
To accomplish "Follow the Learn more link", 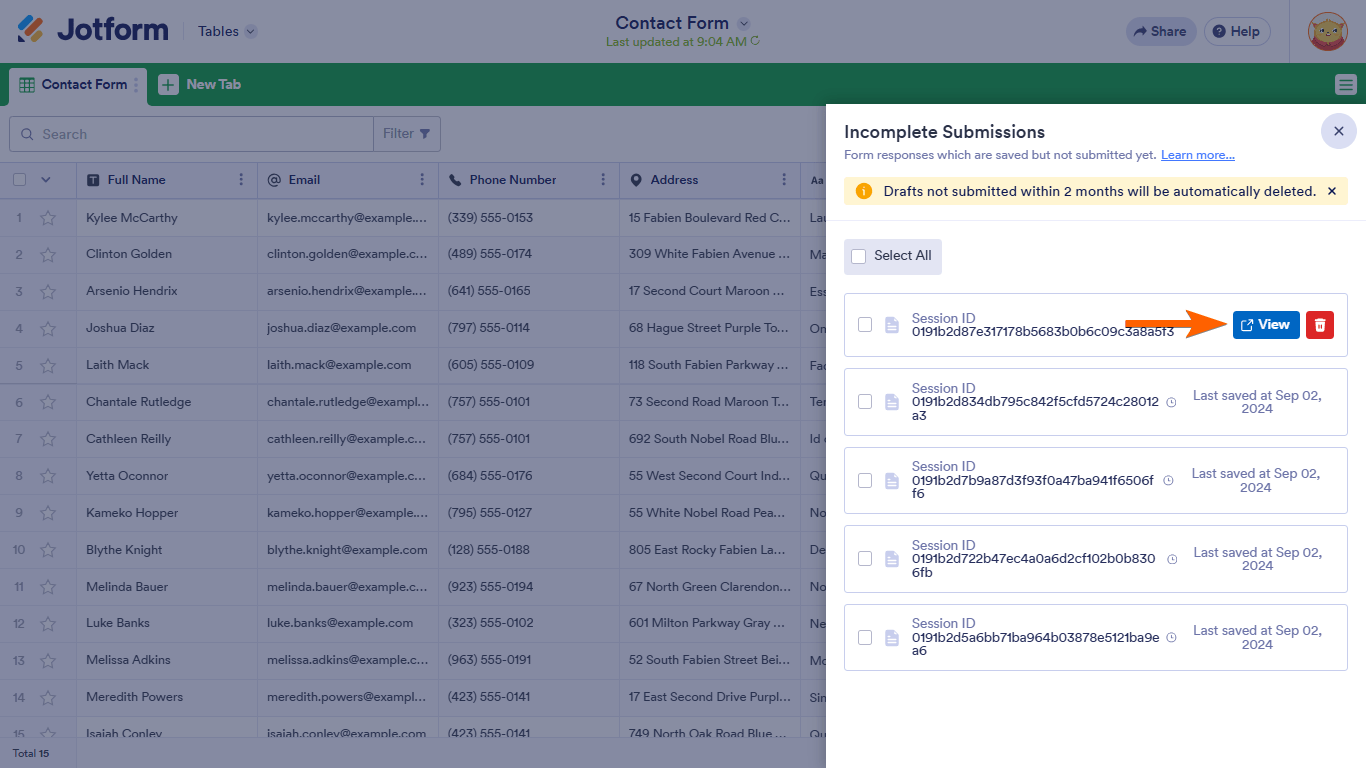I will (x=1197, y=155).
